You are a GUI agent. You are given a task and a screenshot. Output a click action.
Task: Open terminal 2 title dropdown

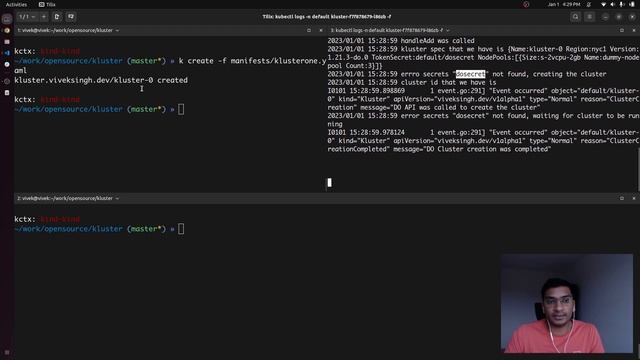(68, 198)
